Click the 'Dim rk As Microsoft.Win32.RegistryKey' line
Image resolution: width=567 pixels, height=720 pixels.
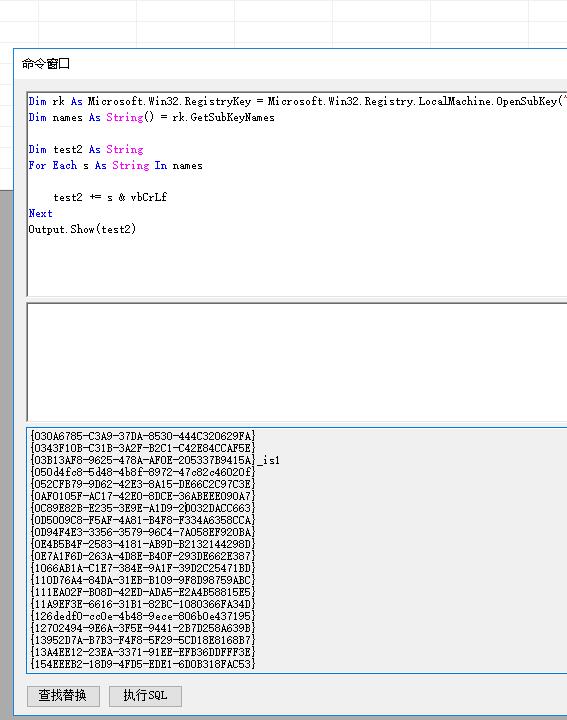click(x=298, y=101)
